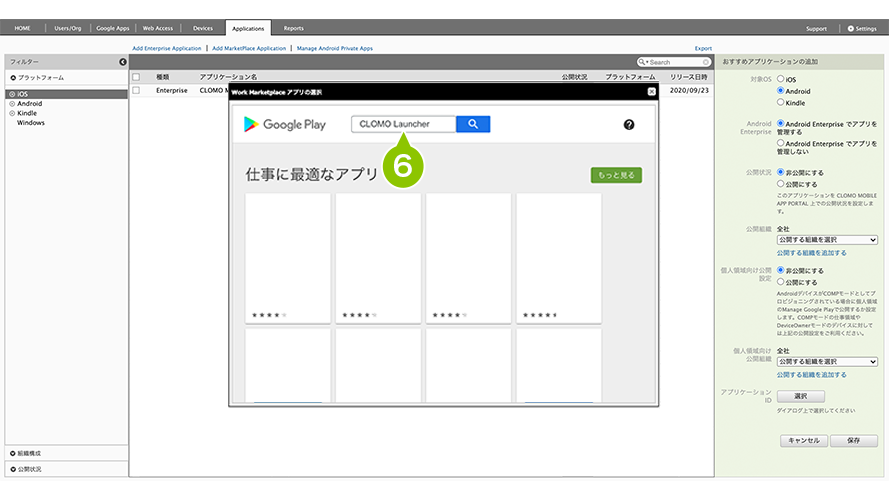This screenshot has height=500, width=889.
Task: Open the HOME tab
Action: [23, 28]
